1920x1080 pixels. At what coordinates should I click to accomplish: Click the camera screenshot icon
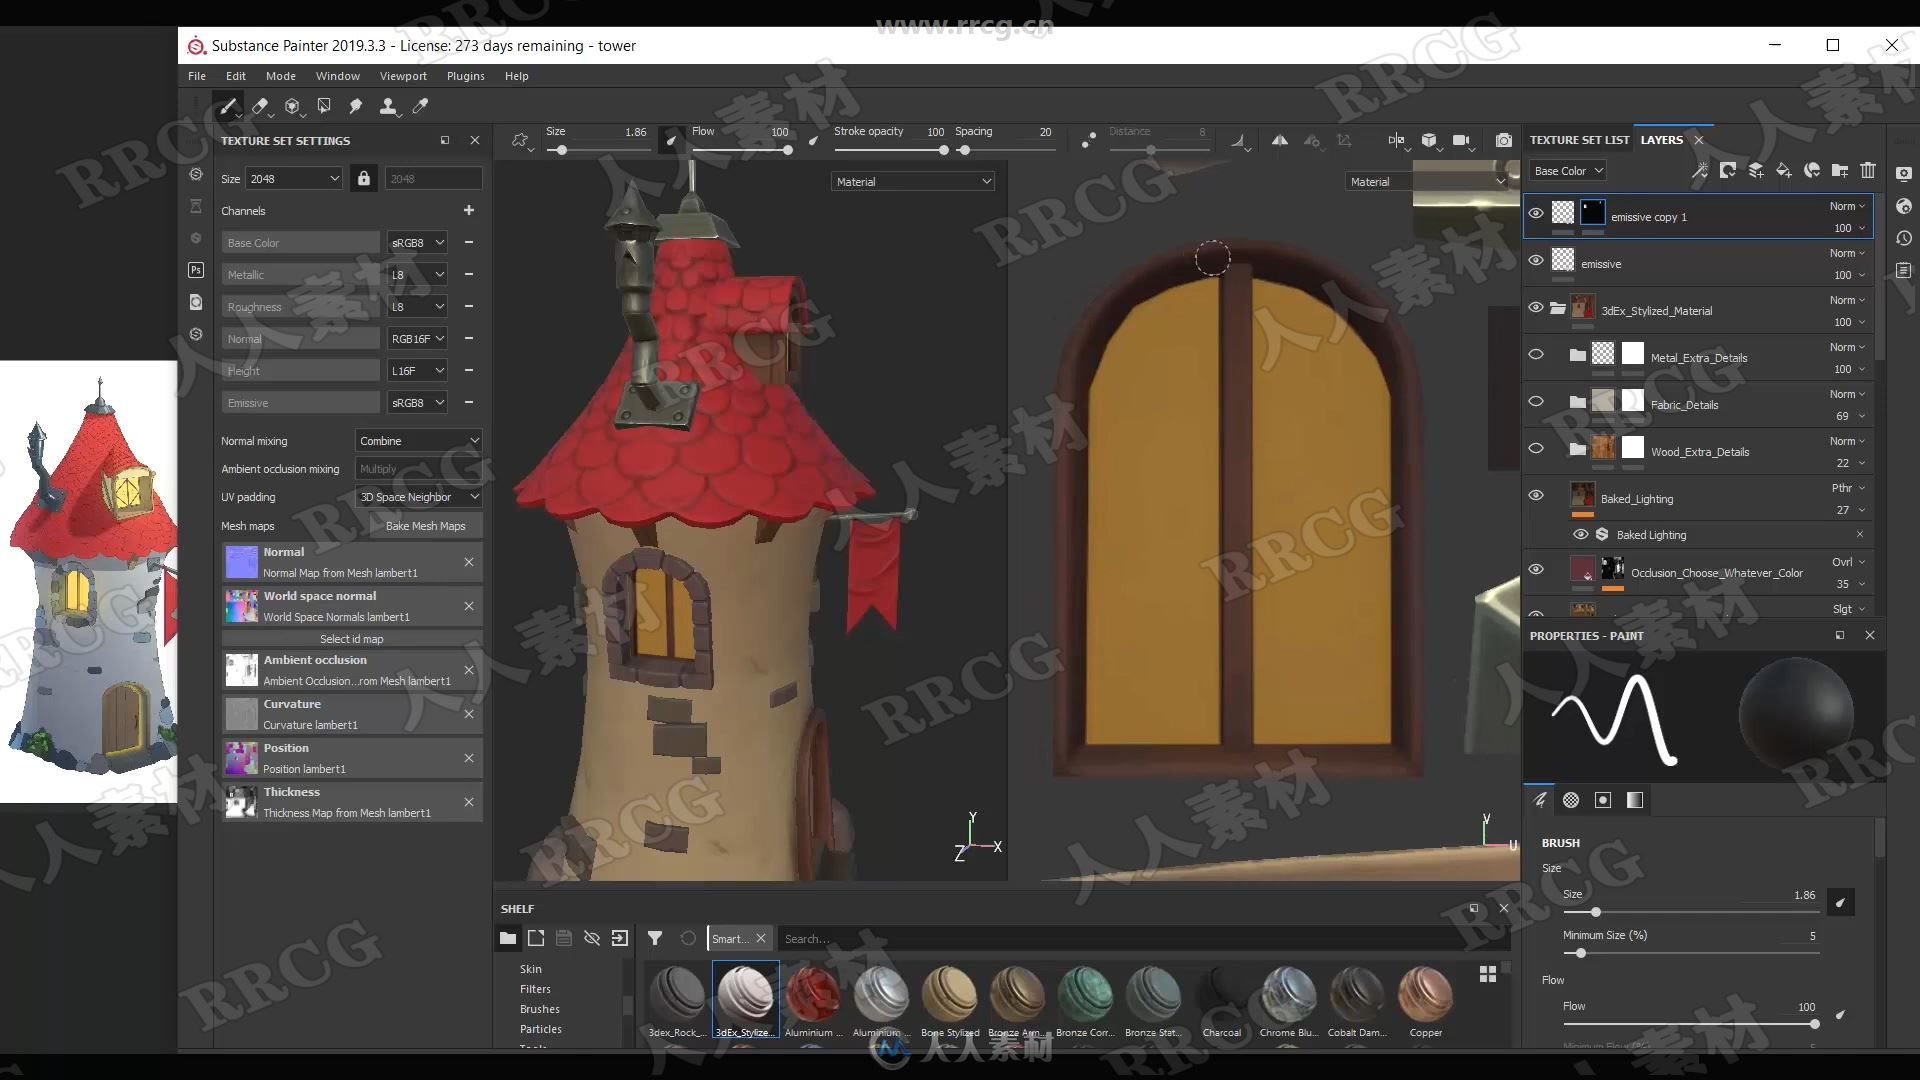click(1503, 141)
